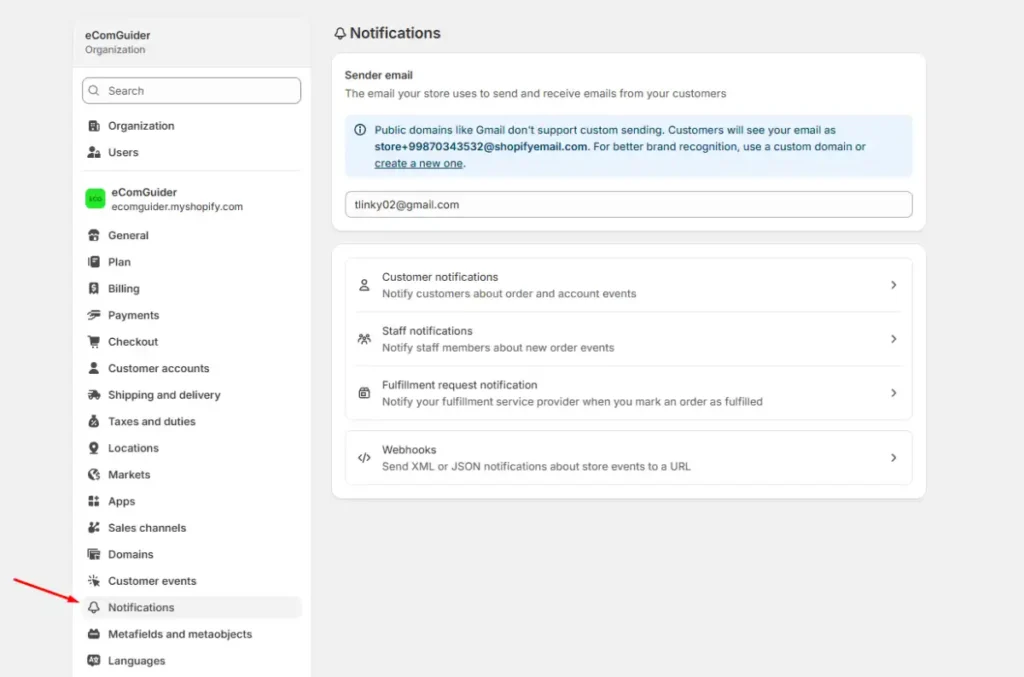The width and height of the screenshot is (1024, 677).
Task: Select Notifications menu entry
Action: coord(191,607)
